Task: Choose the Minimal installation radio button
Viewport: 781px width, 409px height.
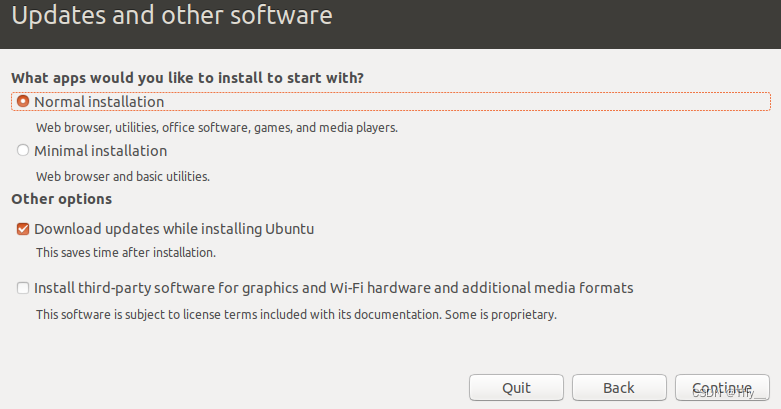Action: (23, 150)
